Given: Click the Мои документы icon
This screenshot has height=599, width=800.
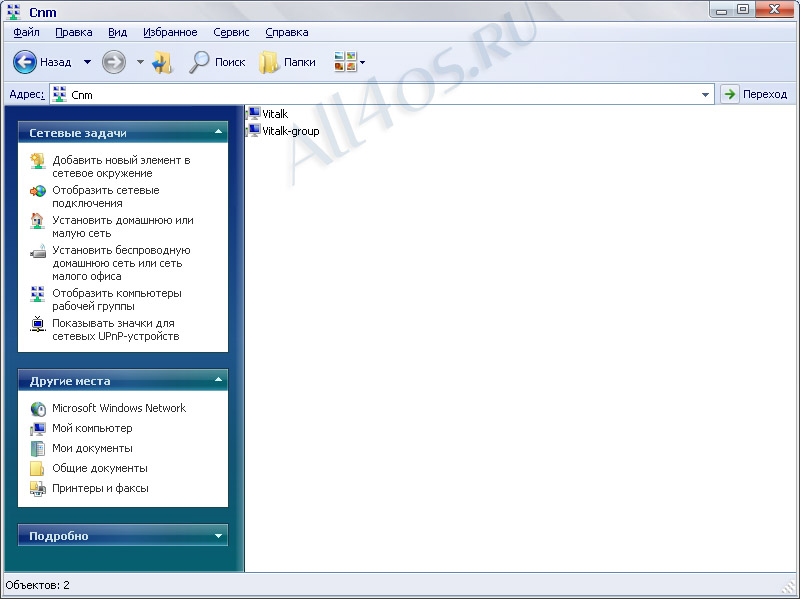Looking at the screenshot, I should pyautogui.click(x=38, y=448).
